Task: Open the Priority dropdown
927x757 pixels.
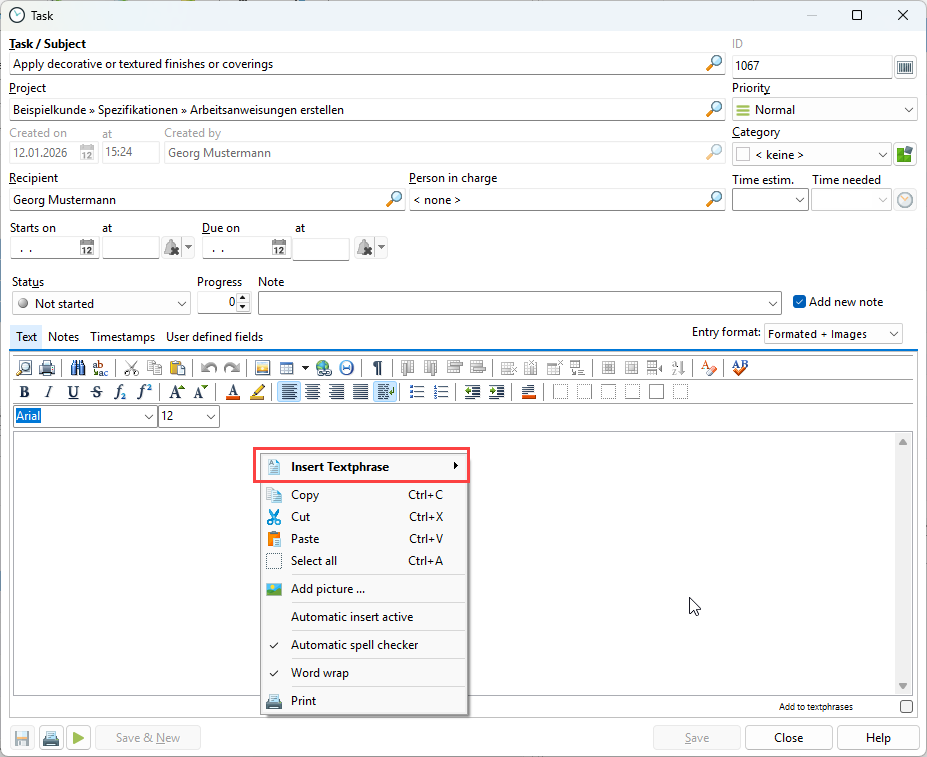Action: pos(825,110)
